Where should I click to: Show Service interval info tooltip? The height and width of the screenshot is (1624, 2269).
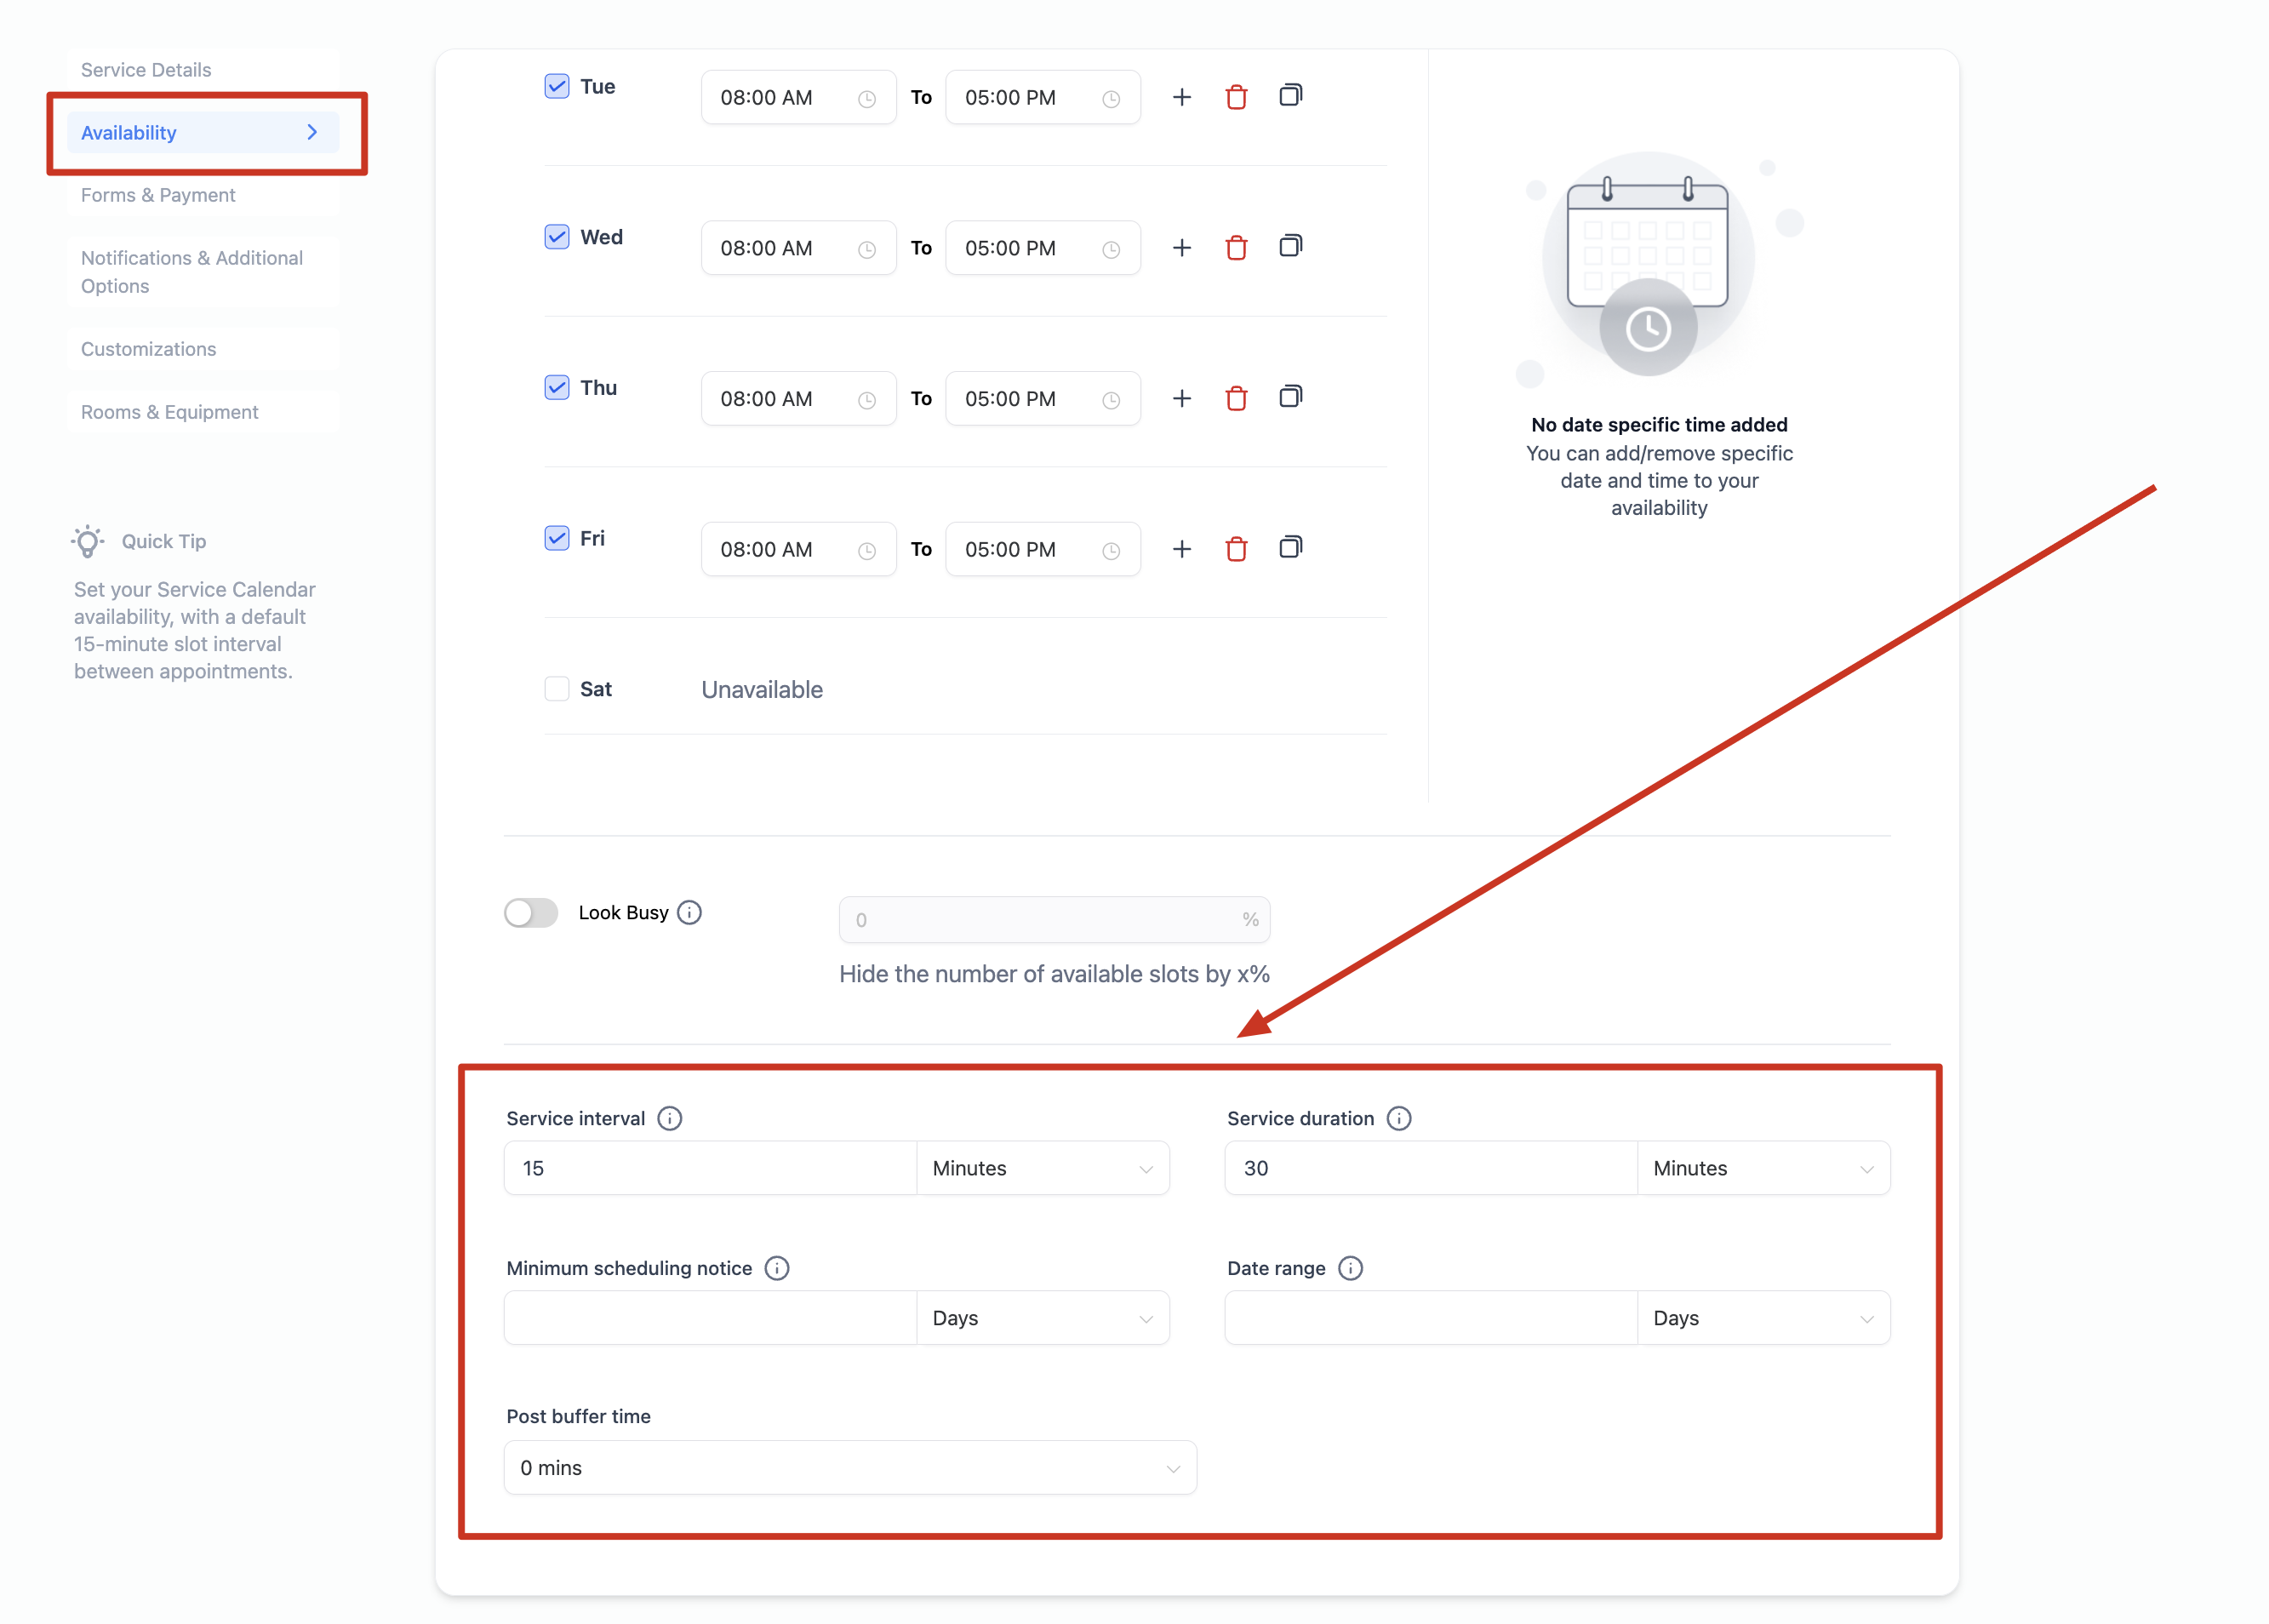tap(669, 1118)
